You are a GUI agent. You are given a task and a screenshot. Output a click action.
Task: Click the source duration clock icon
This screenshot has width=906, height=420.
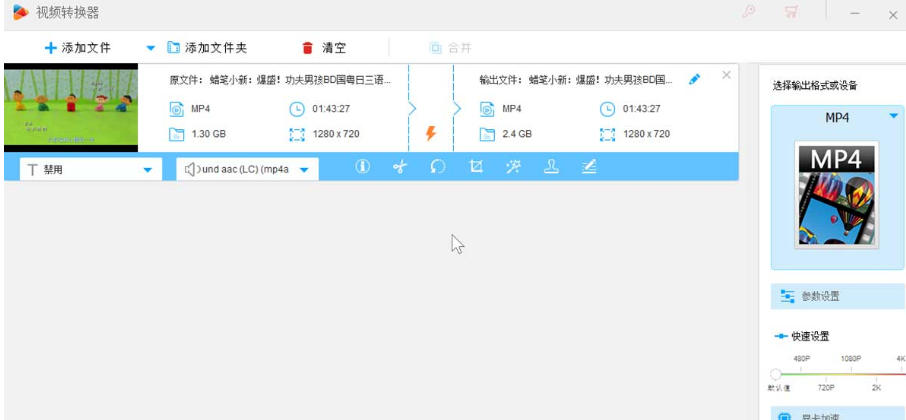coord(296,109)
